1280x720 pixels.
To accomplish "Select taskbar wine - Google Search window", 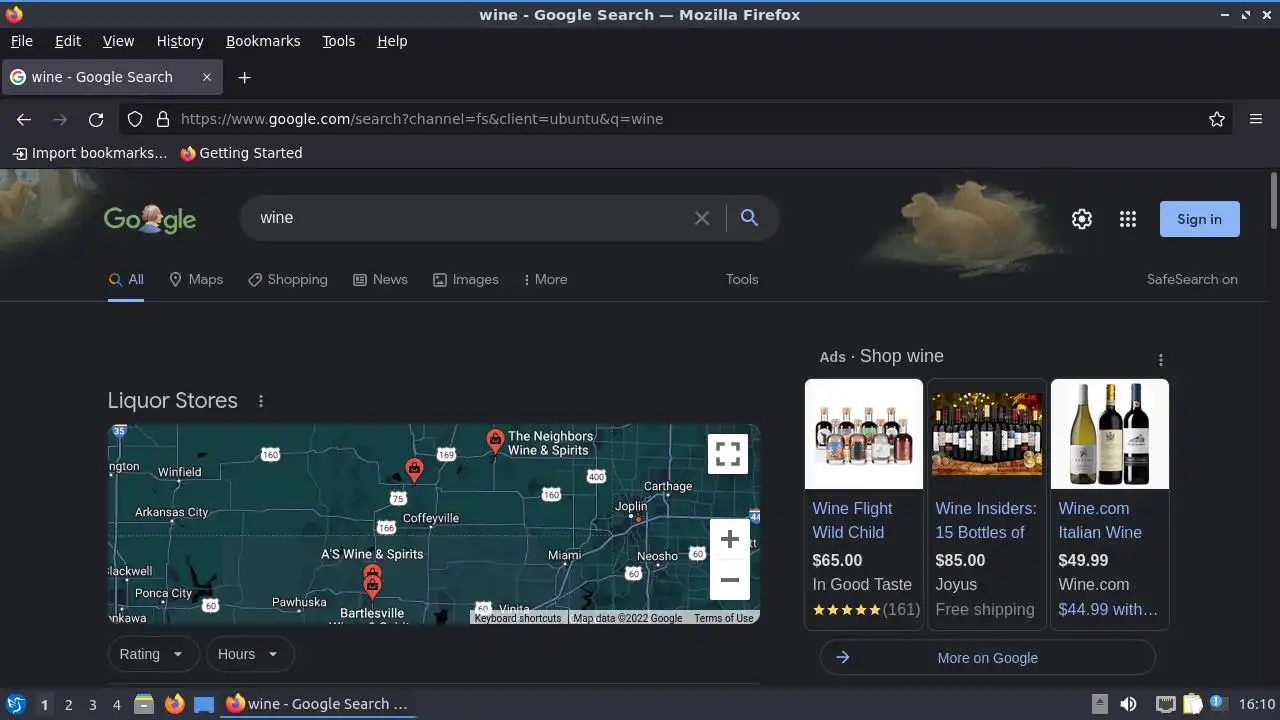I will (317, 704).
